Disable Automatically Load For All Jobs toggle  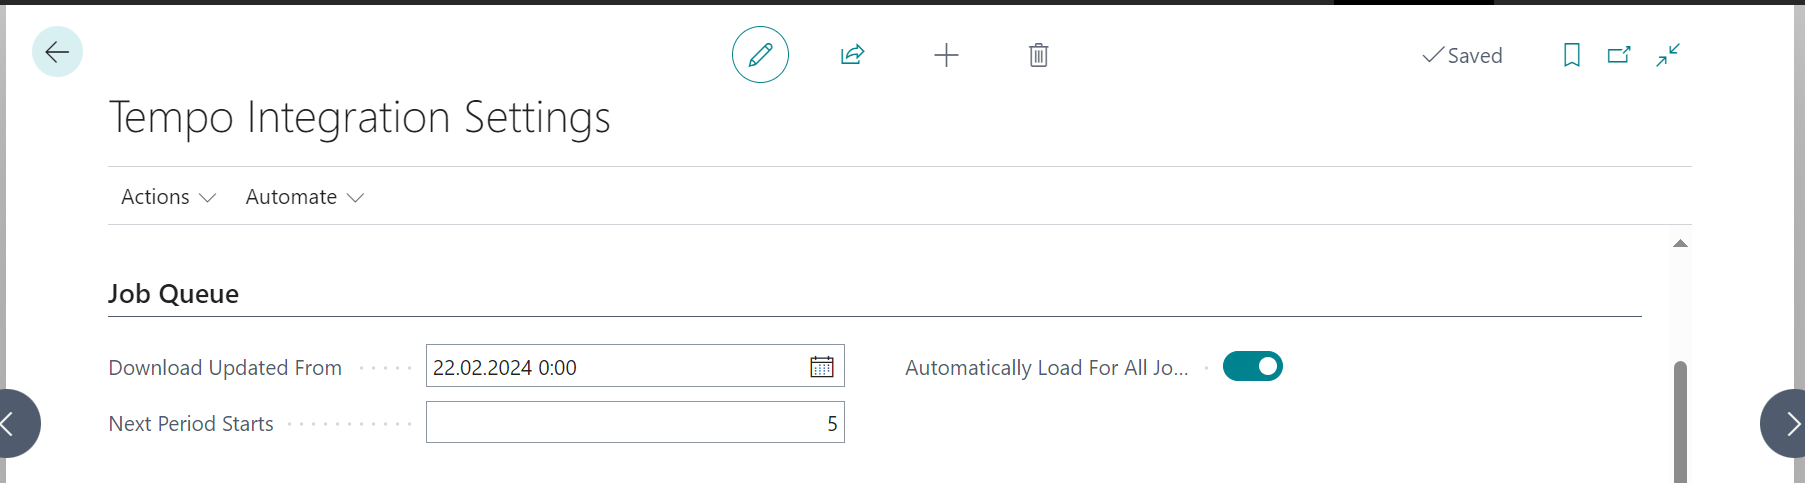[x=1252, y=367]
